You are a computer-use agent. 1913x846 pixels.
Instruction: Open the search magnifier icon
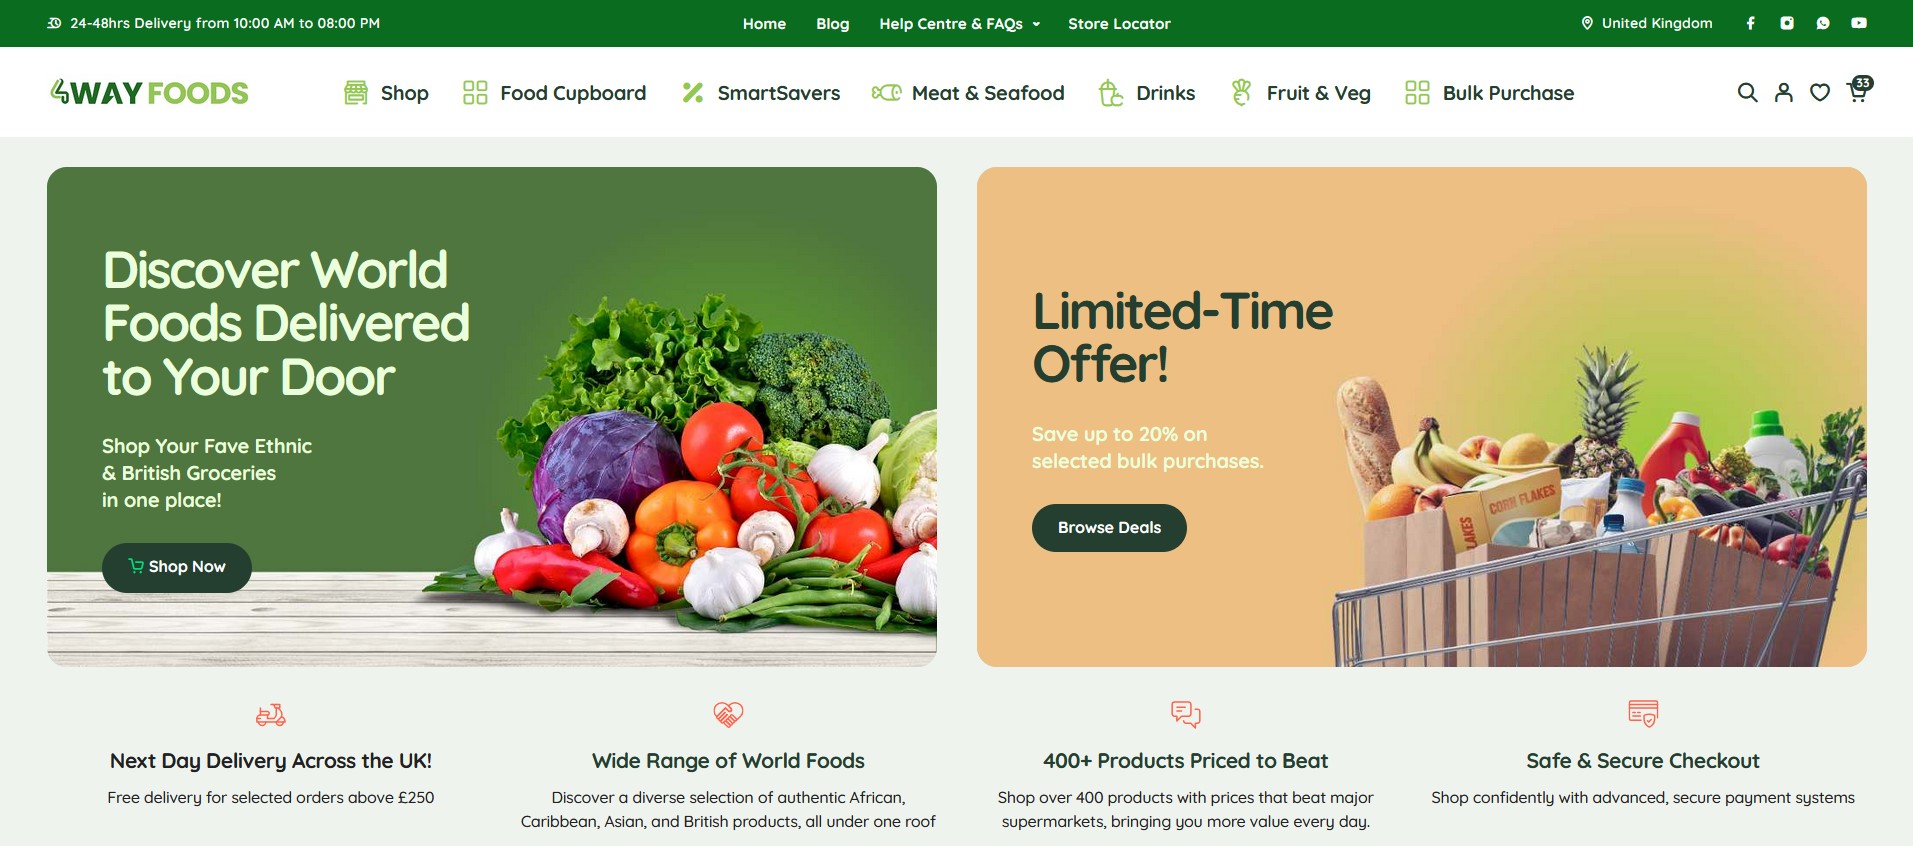[x=1747, y=93]
